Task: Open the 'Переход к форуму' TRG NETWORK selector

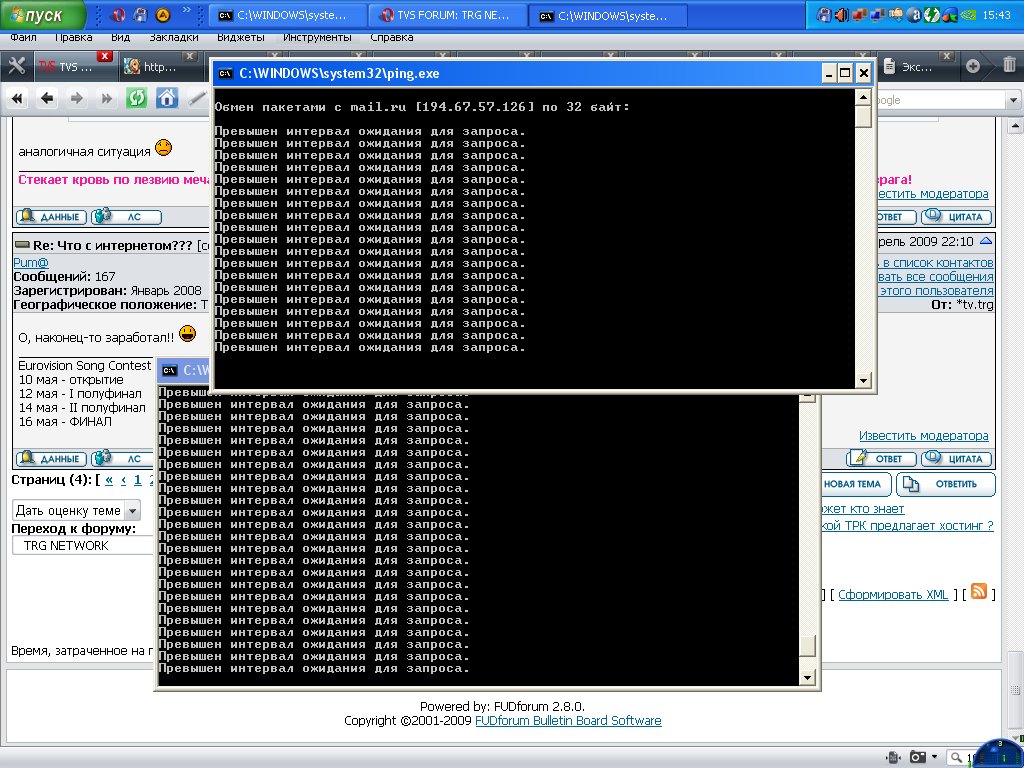Action: [85, 546]
